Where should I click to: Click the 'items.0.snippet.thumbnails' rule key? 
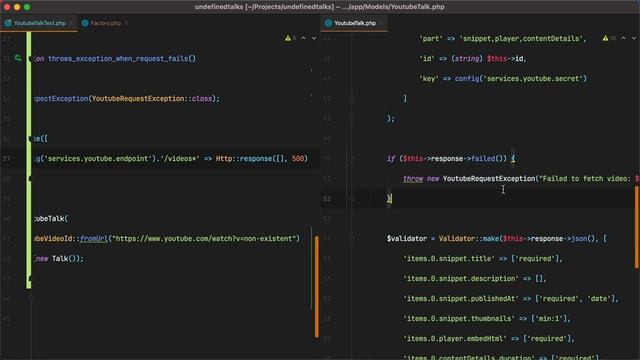(459, 318)
